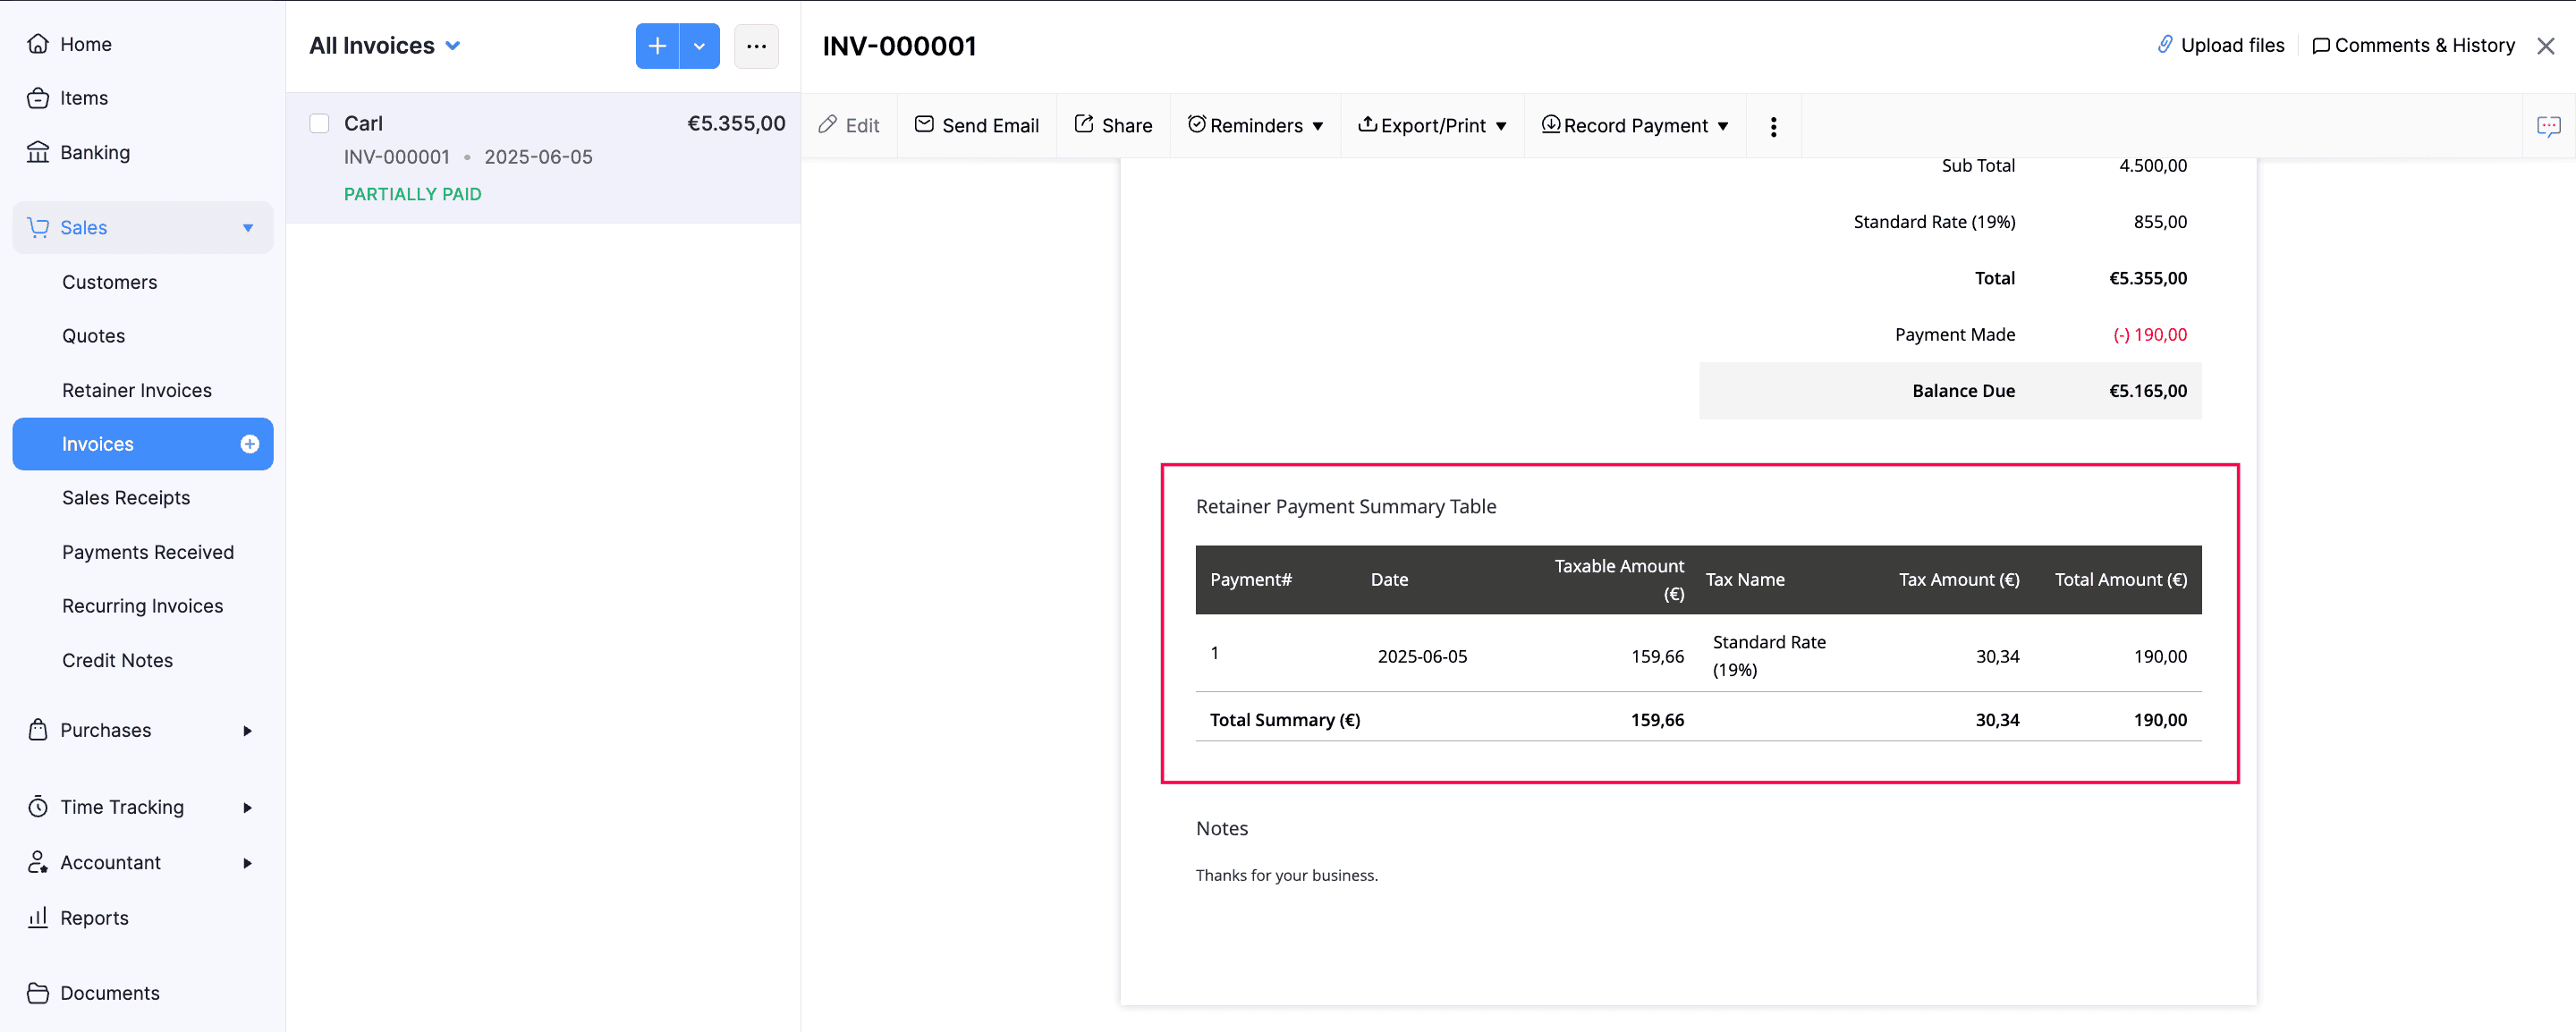Switch to the Invoices section in Sales

point(97,444)
